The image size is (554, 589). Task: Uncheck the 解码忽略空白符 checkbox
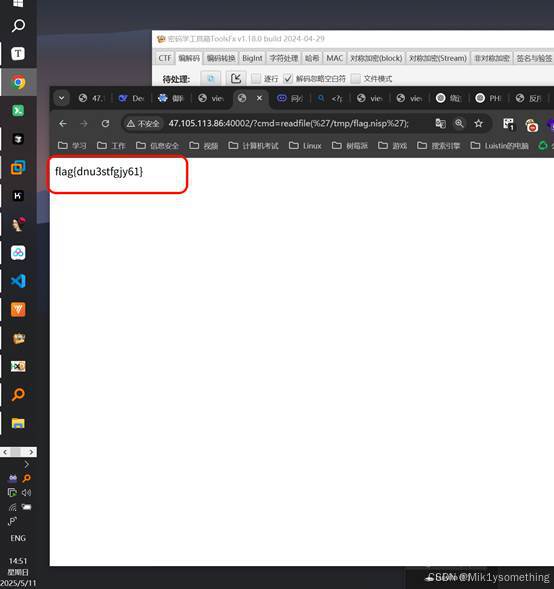[x=288, y=79]
